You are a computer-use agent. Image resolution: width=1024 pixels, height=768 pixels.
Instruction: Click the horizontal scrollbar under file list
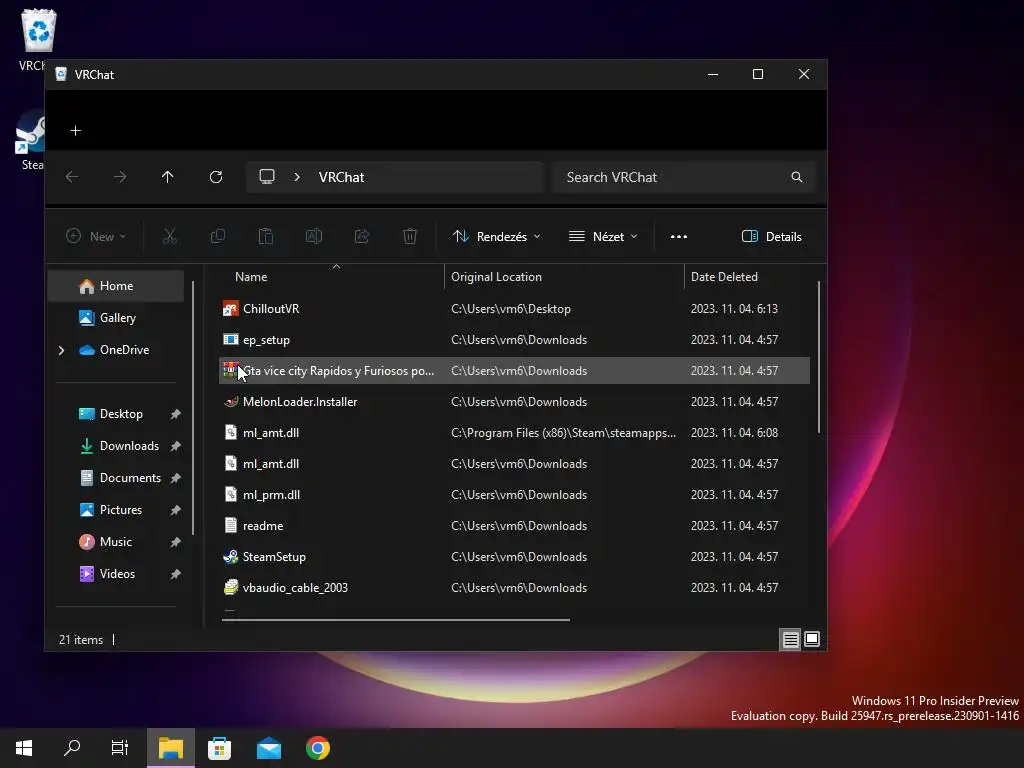coord(396,620)
